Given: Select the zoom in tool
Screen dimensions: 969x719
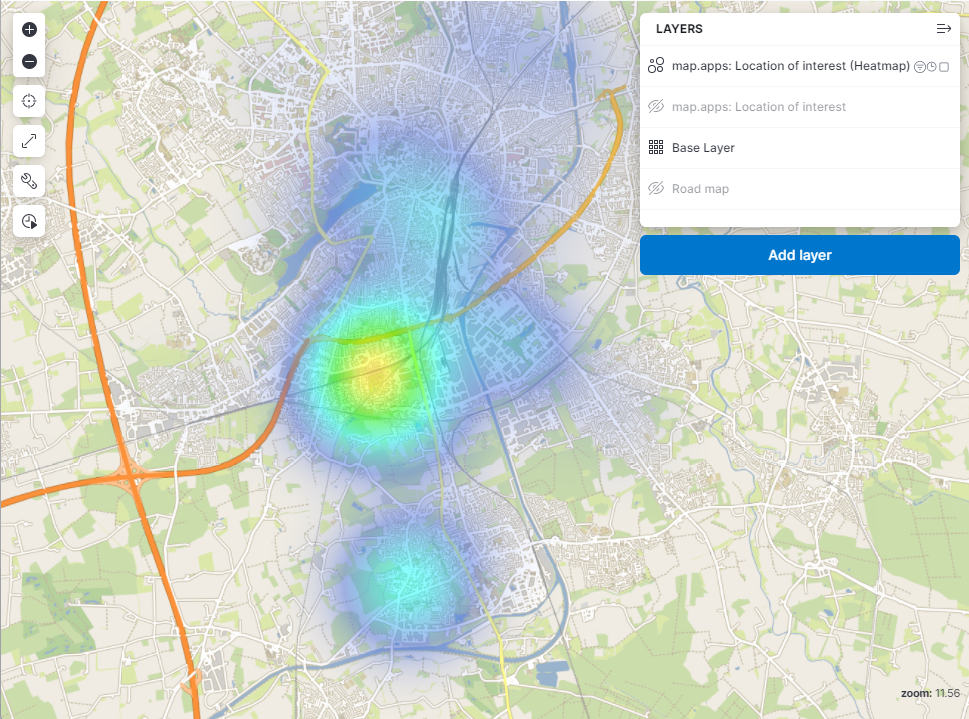Looking at the screenshot, I should tap(29, 29).
